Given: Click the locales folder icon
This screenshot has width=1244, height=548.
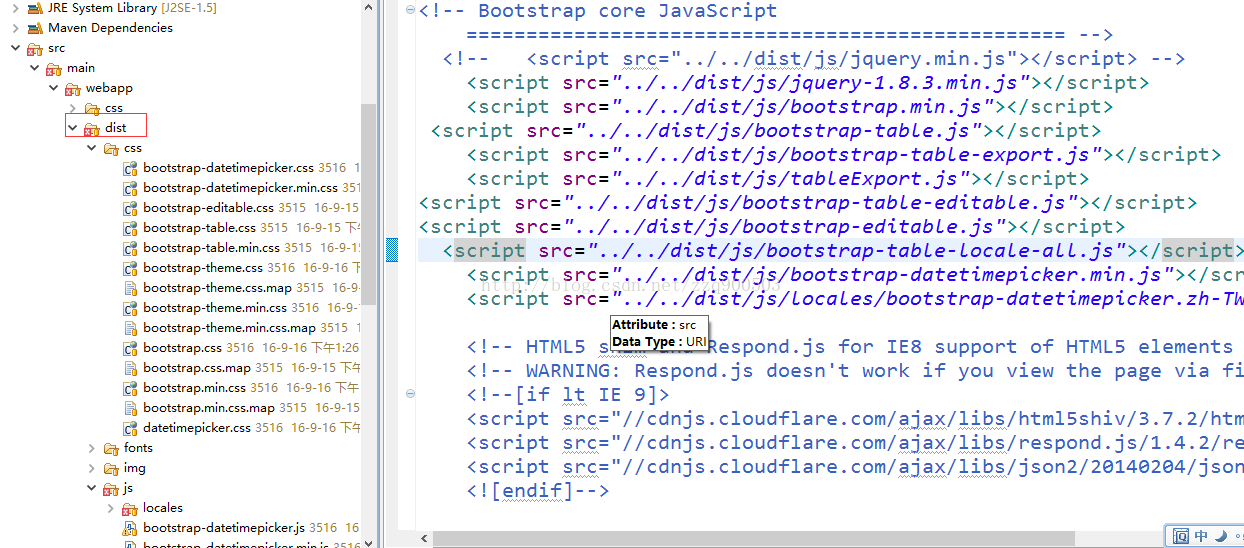Looking at the screenshot, I should coord(129,508).
